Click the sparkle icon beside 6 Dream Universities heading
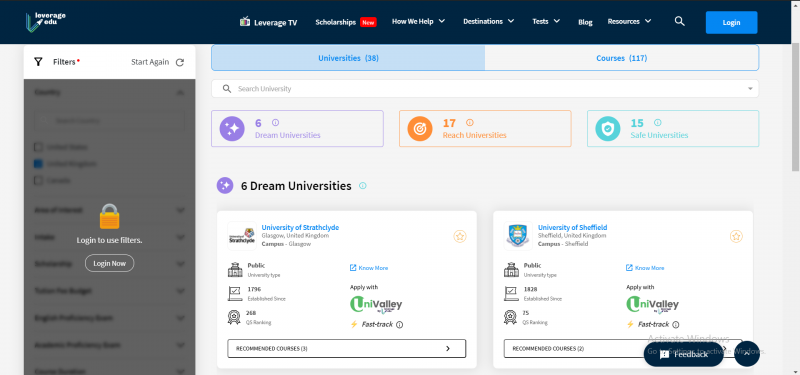800x375 pixels. [225, 186]
